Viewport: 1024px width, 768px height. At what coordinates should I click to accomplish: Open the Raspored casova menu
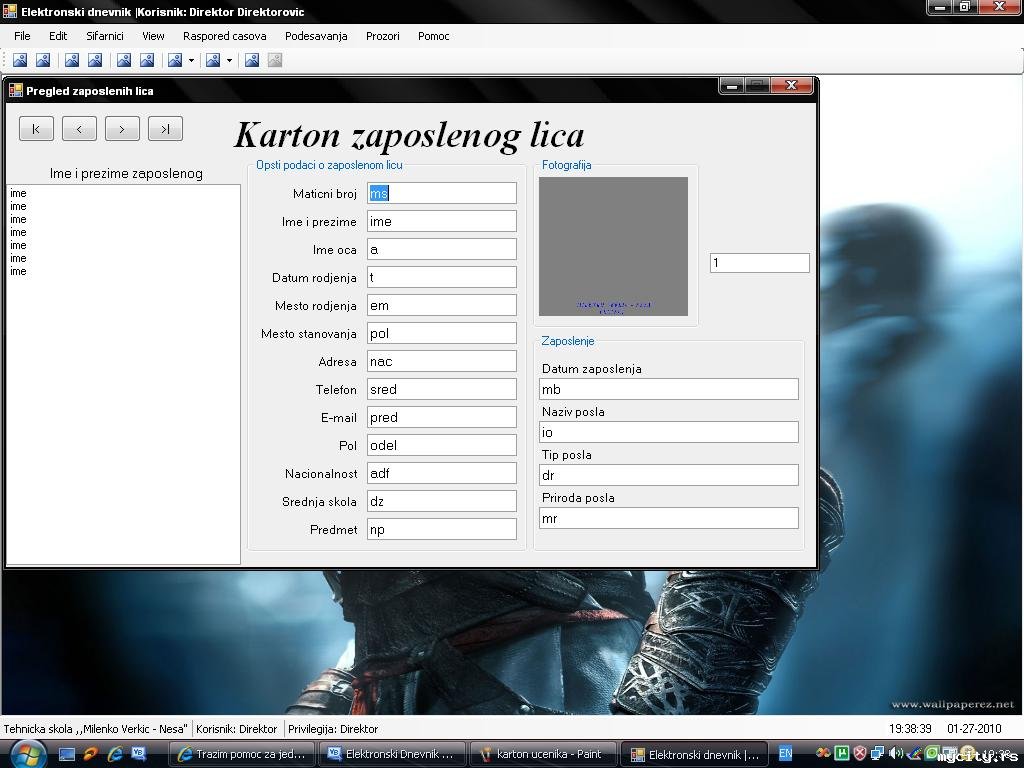(224, 36)
